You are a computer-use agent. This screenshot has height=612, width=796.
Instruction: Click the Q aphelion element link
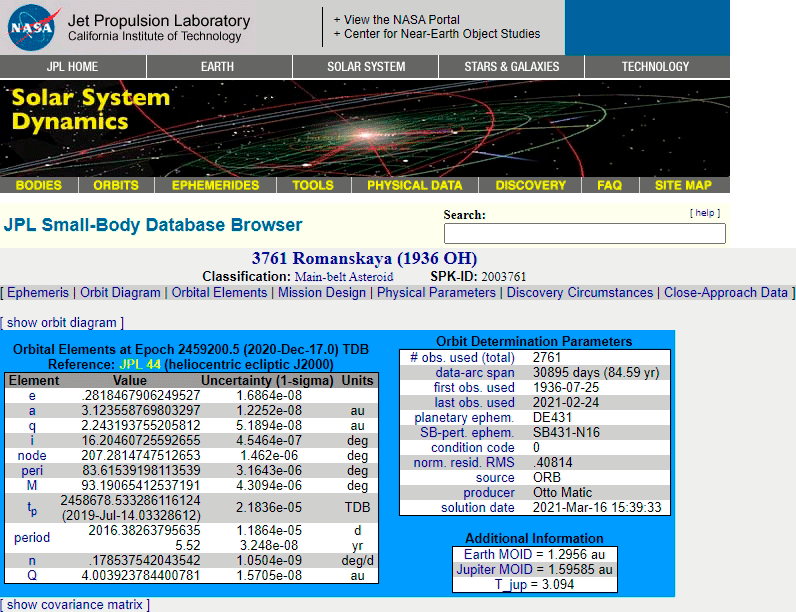[x=32, y=575]
